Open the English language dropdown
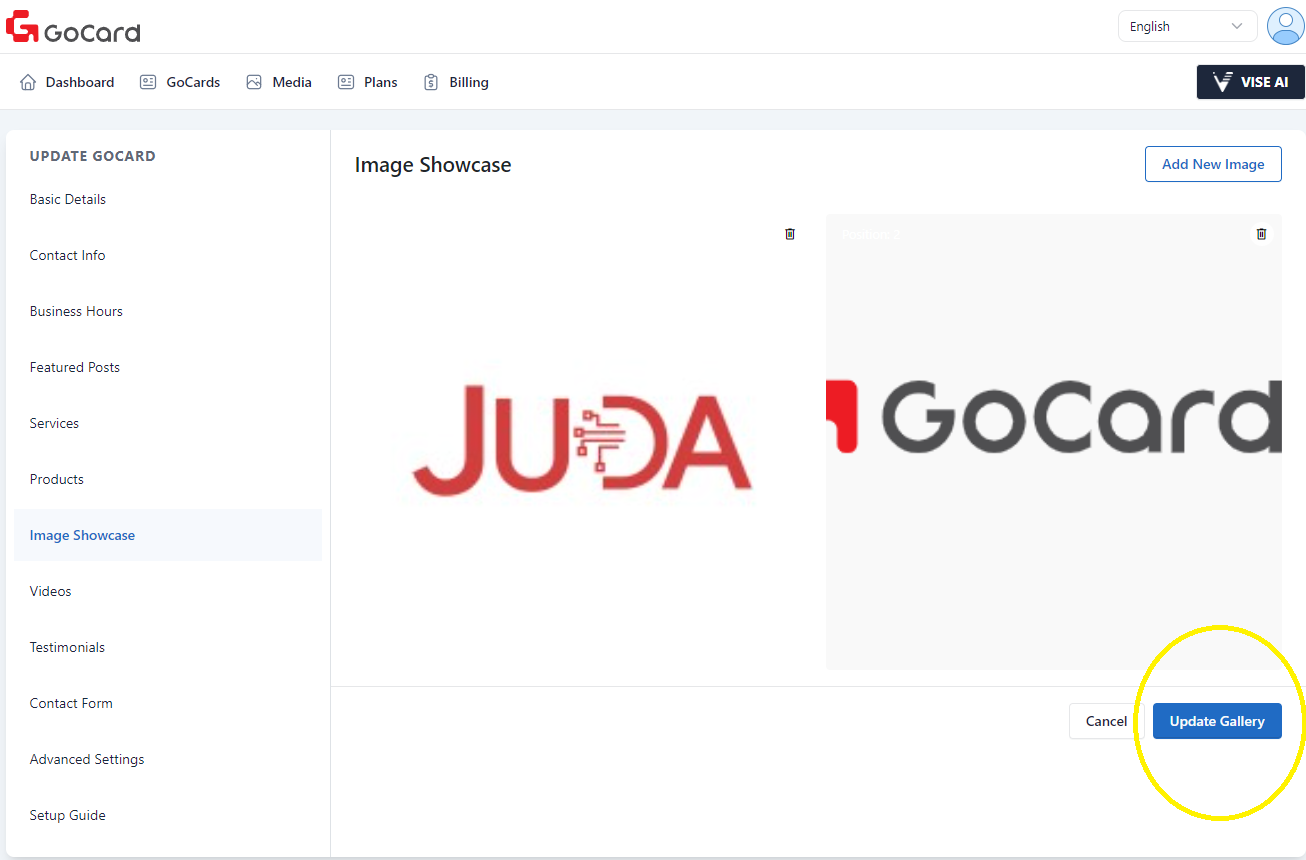 (1186, 26)
